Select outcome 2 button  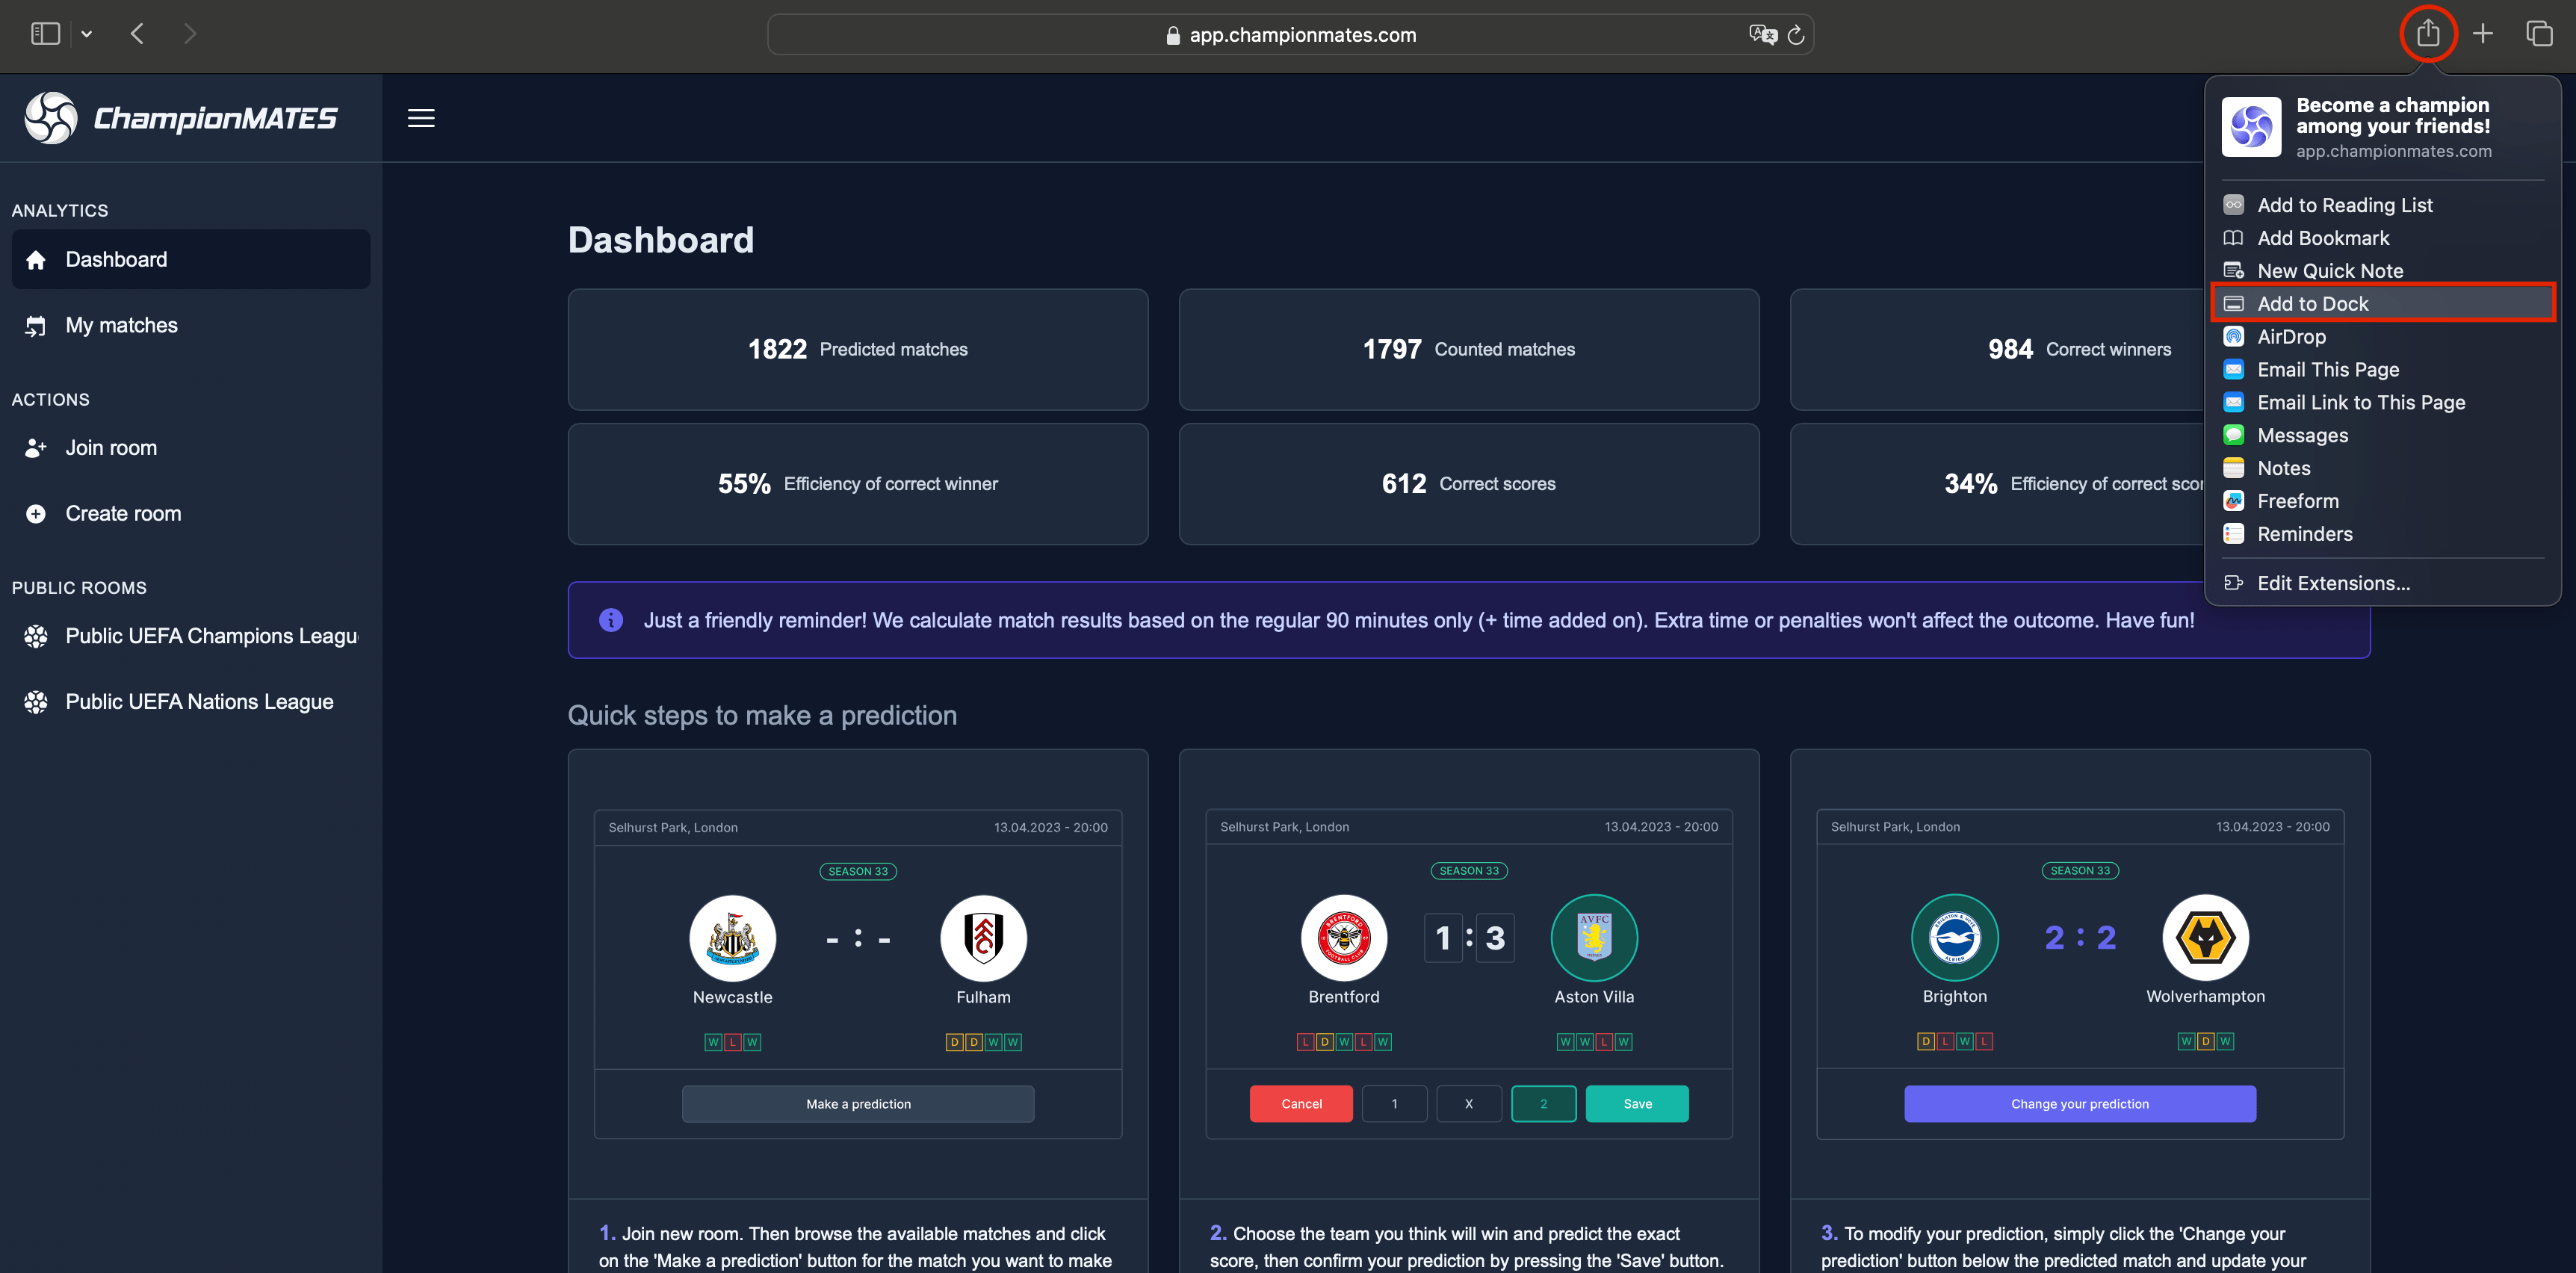(1543, 1104)
